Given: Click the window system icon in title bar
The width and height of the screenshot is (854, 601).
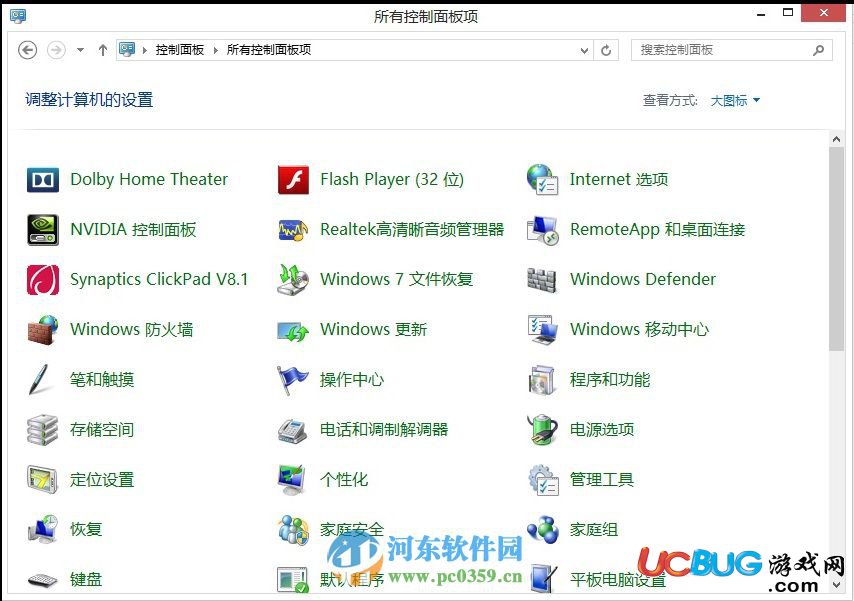Looking at the screenshot, I should 18,16.
